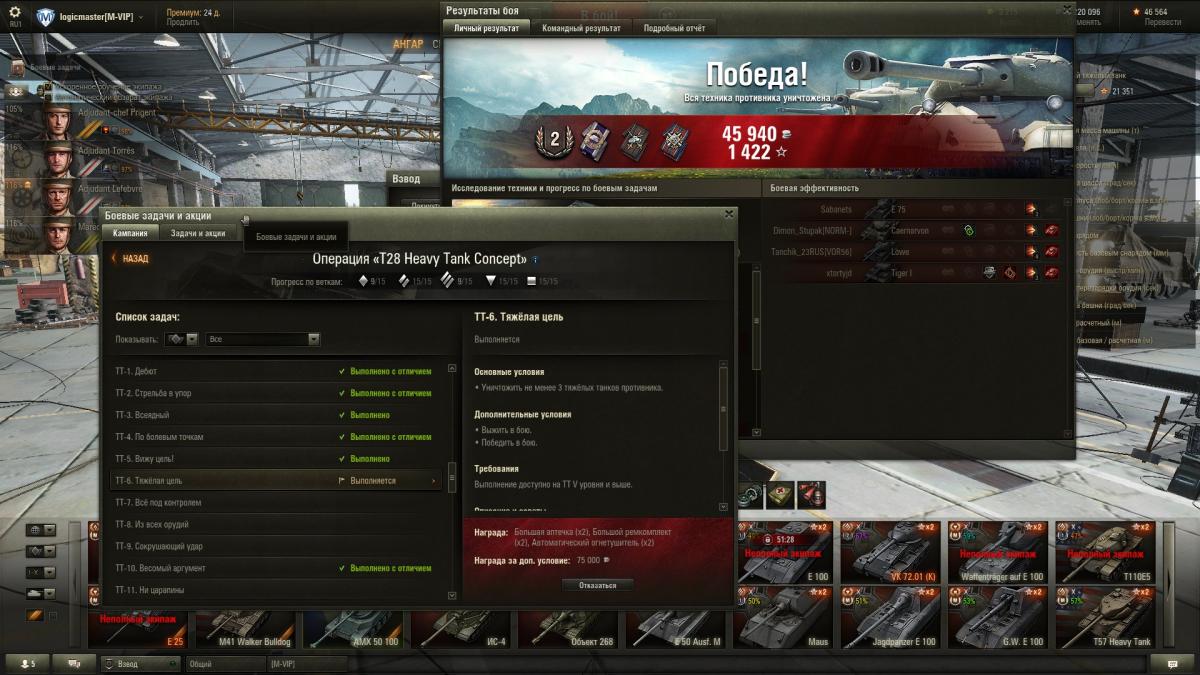
Task: Open the Взвод platoon chat button
Action: click(140, 663)
